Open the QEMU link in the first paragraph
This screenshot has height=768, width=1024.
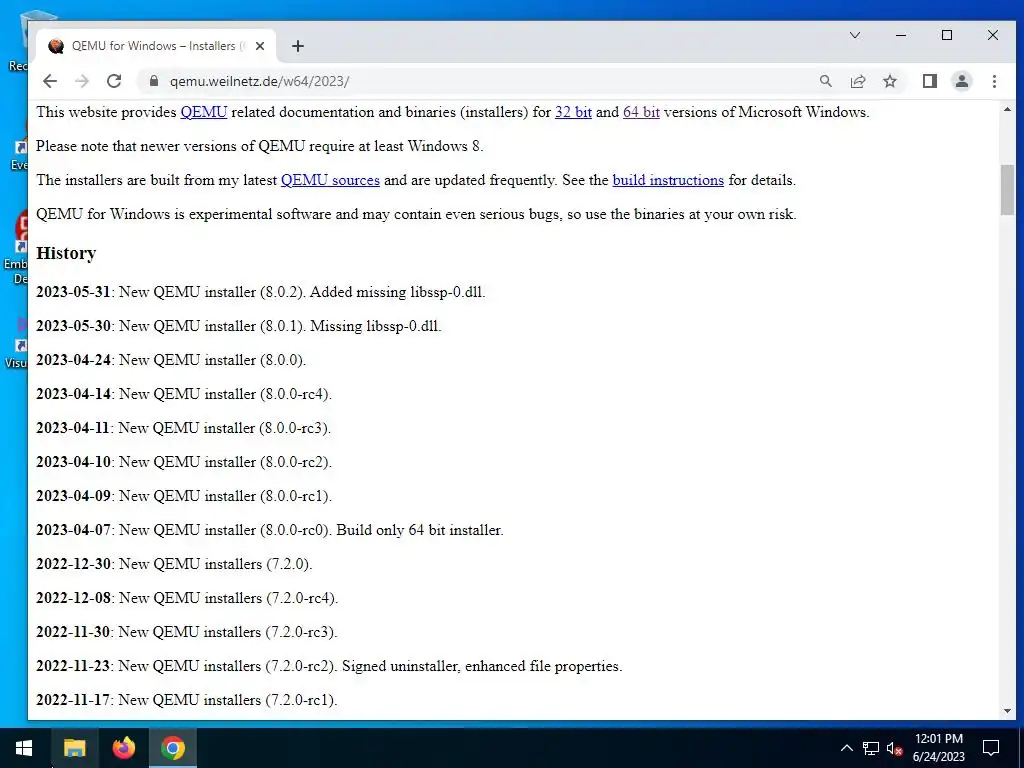(204, 112)
